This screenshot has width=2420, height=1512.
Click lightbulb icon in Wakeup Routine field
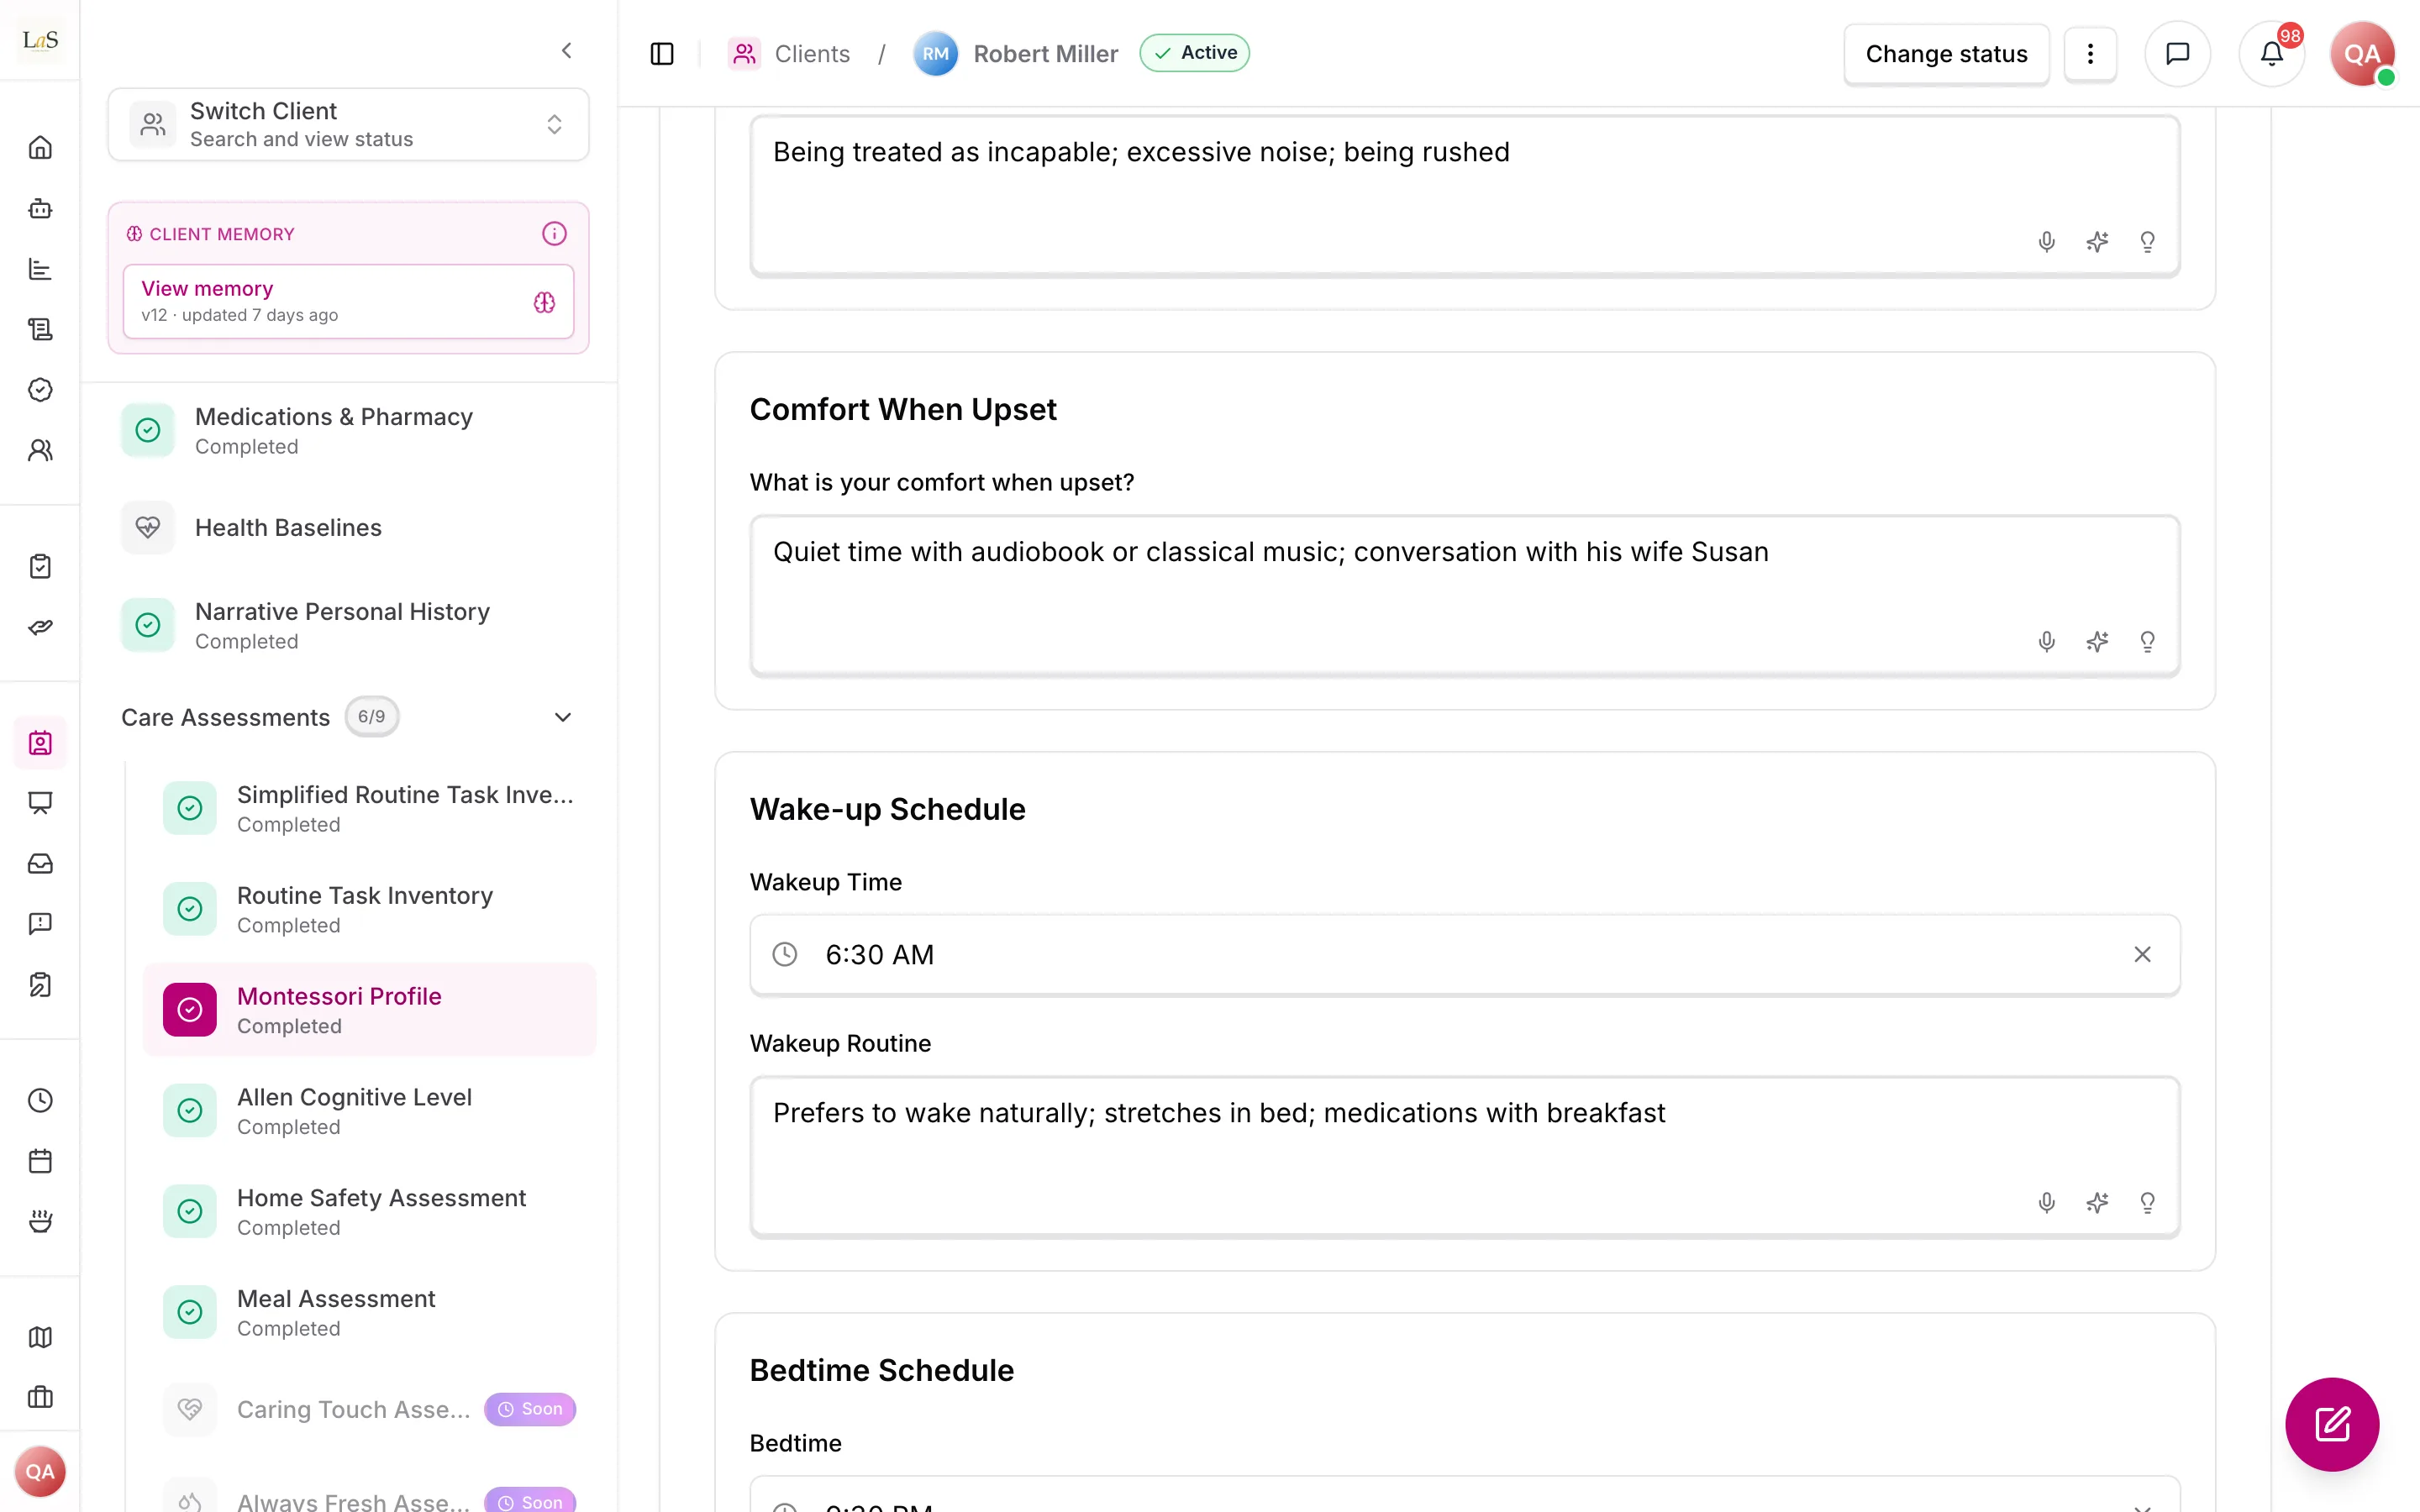pos(2147,1203)
